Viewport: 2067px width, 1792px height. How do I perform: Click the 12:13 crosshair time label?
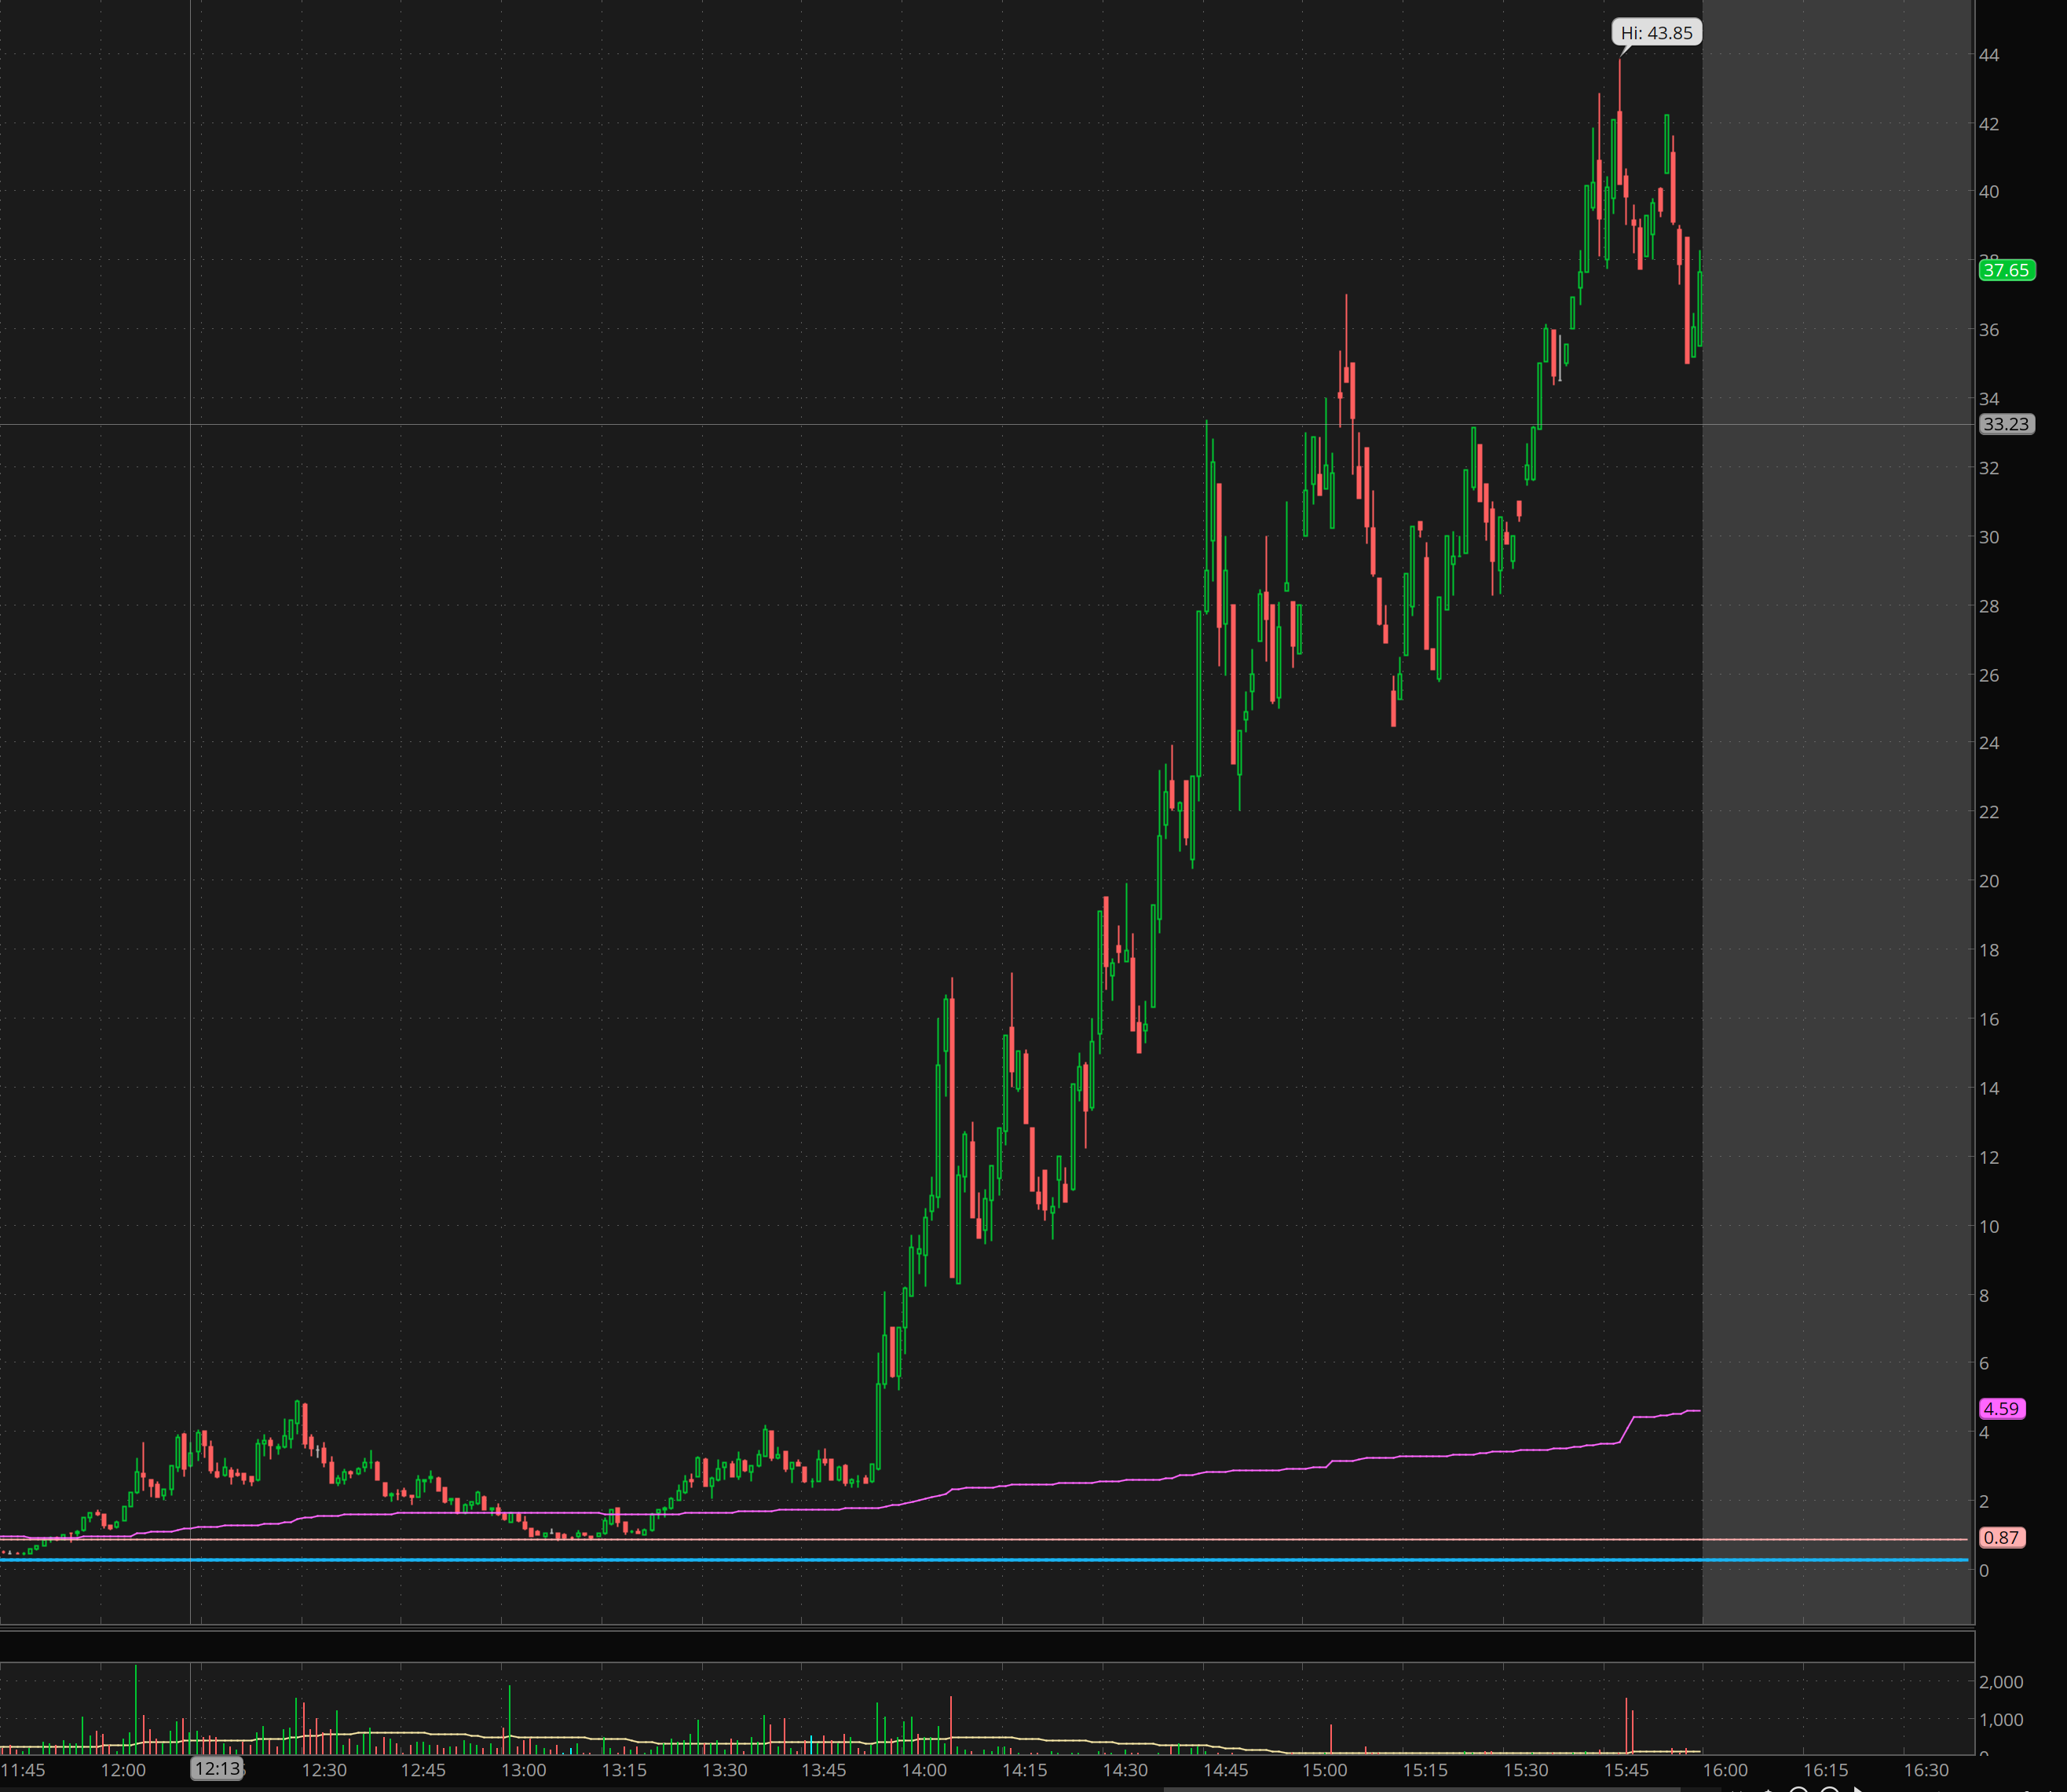(x=217, y=1768)
